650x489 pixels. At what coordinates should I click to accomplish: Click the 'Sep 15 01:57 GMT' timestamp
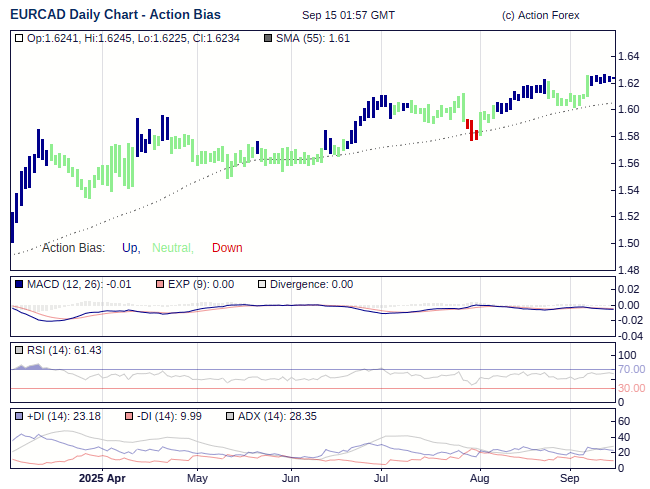348,16
